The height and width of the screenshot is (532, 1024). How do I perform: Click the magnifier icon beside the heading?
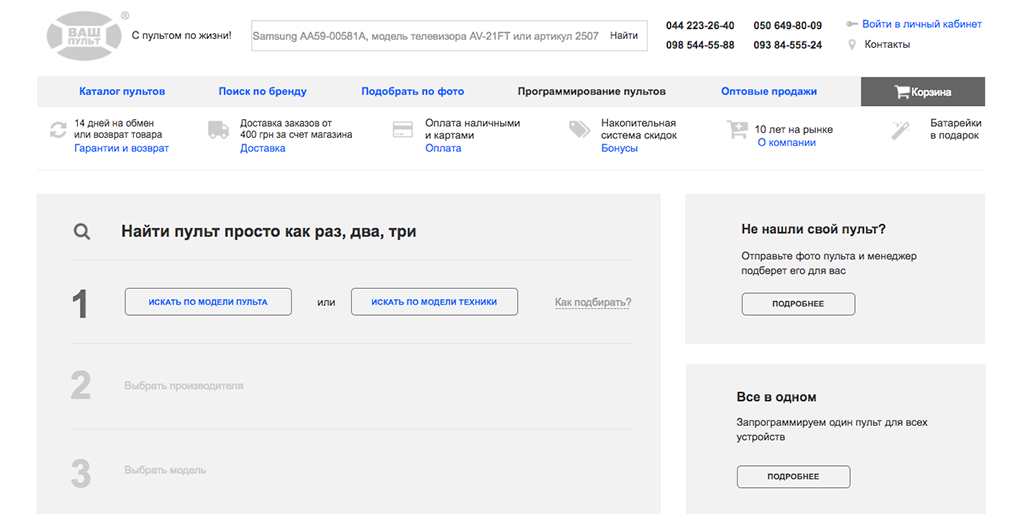(82, 232)
